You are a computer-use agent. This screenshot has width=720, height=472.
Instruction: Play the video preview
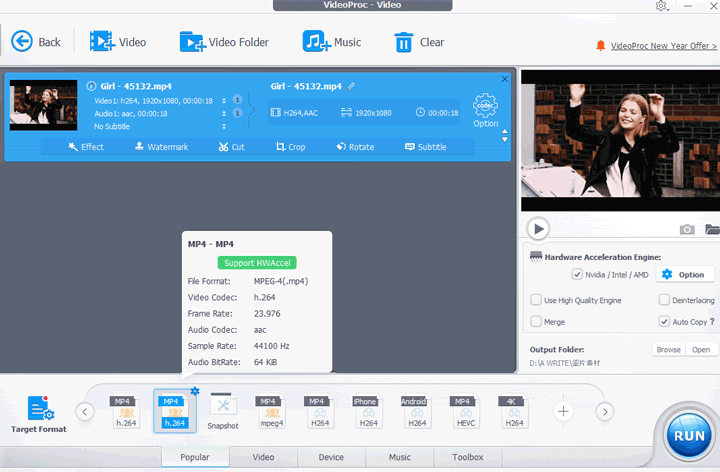pos(538,229)
